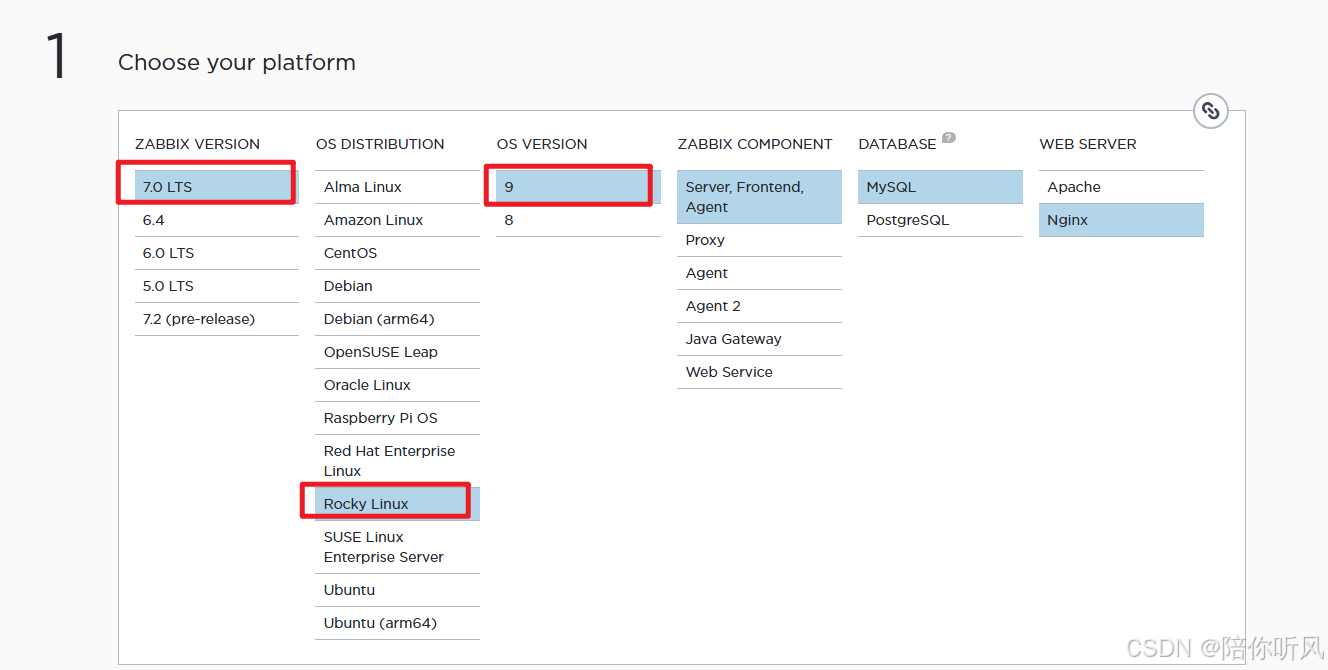Viewport: 1328px width, 670px height.
Task: Select the Agent component option
Action: coord(760,273)
